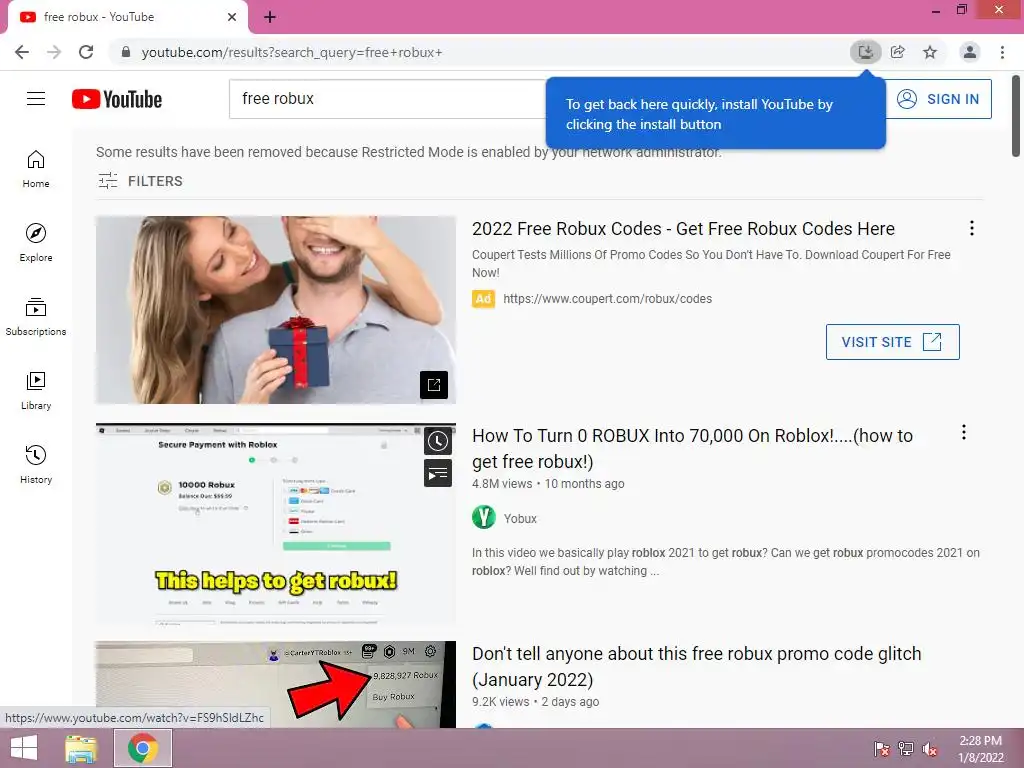This screenshot has width=1024, height=768.
Task: Click the network tray icon
Action: (x=906, y=748)
